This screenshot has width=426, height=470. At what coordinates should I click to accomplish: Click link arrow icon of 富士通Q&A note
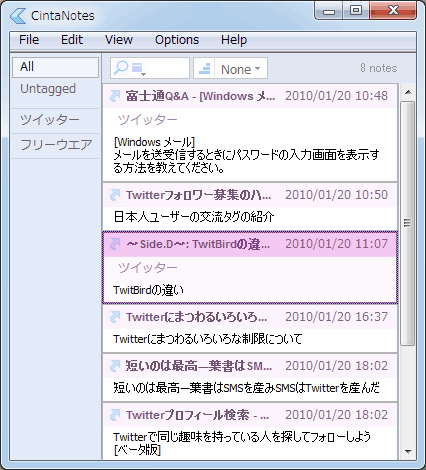[115, 96]
